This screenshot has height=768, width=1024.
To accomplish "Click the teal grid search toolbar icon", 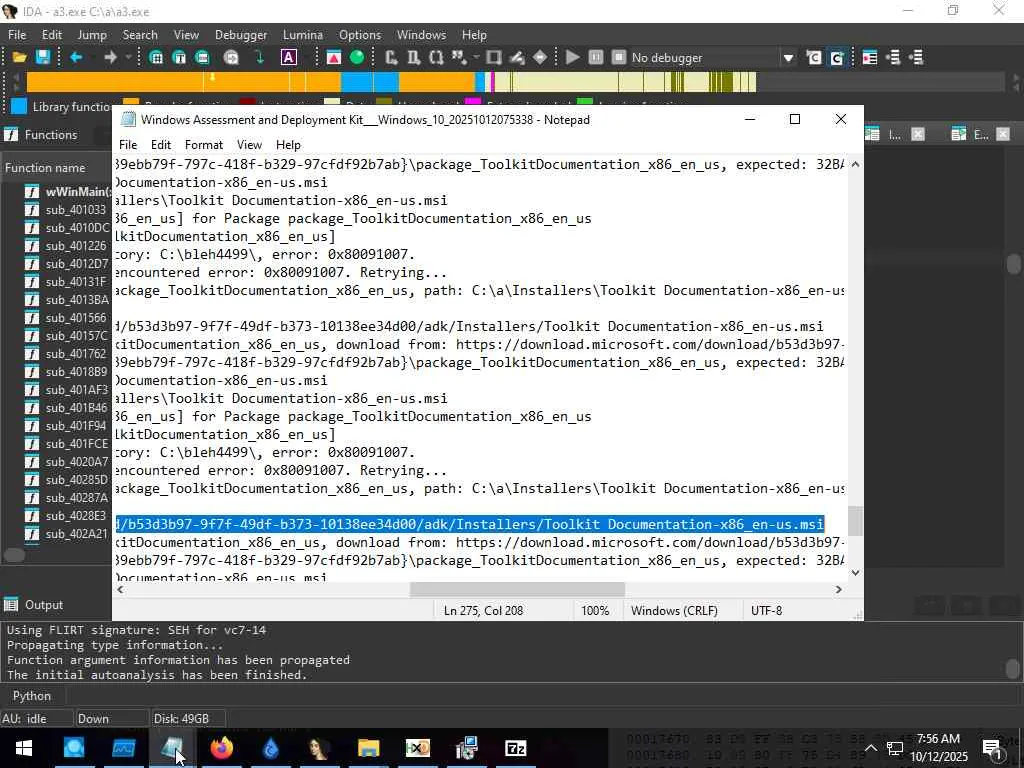I will tap(156, 57).
